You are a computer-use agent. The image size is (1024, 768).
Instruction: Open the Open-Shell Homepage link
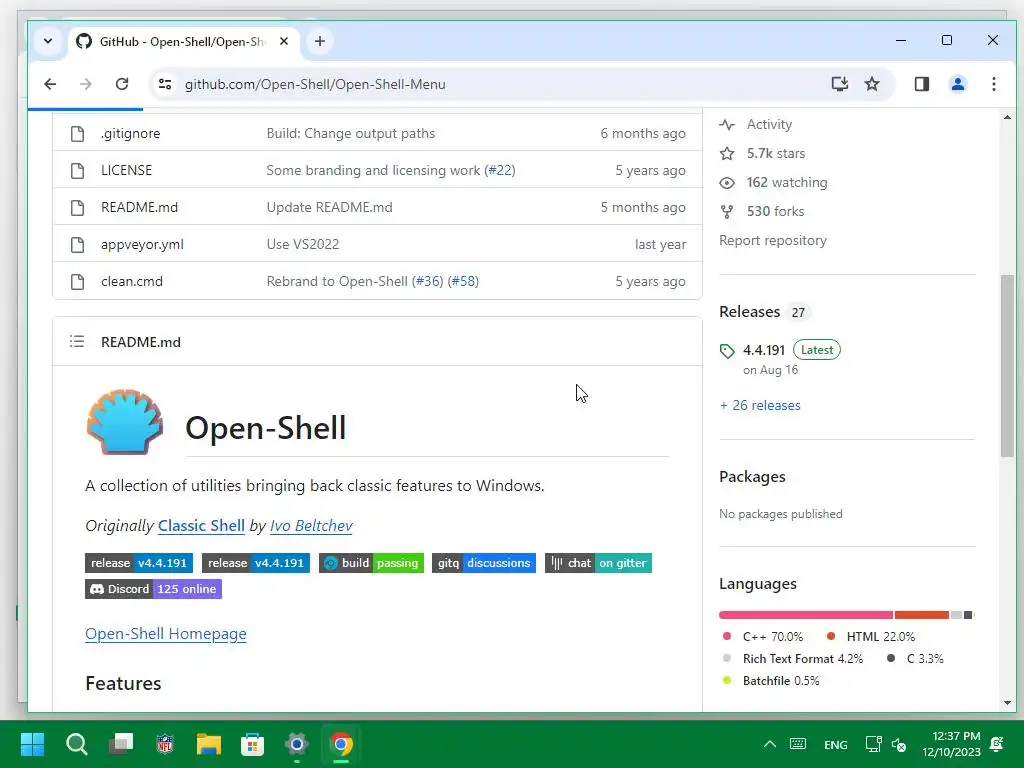click(x=166, y=634)
